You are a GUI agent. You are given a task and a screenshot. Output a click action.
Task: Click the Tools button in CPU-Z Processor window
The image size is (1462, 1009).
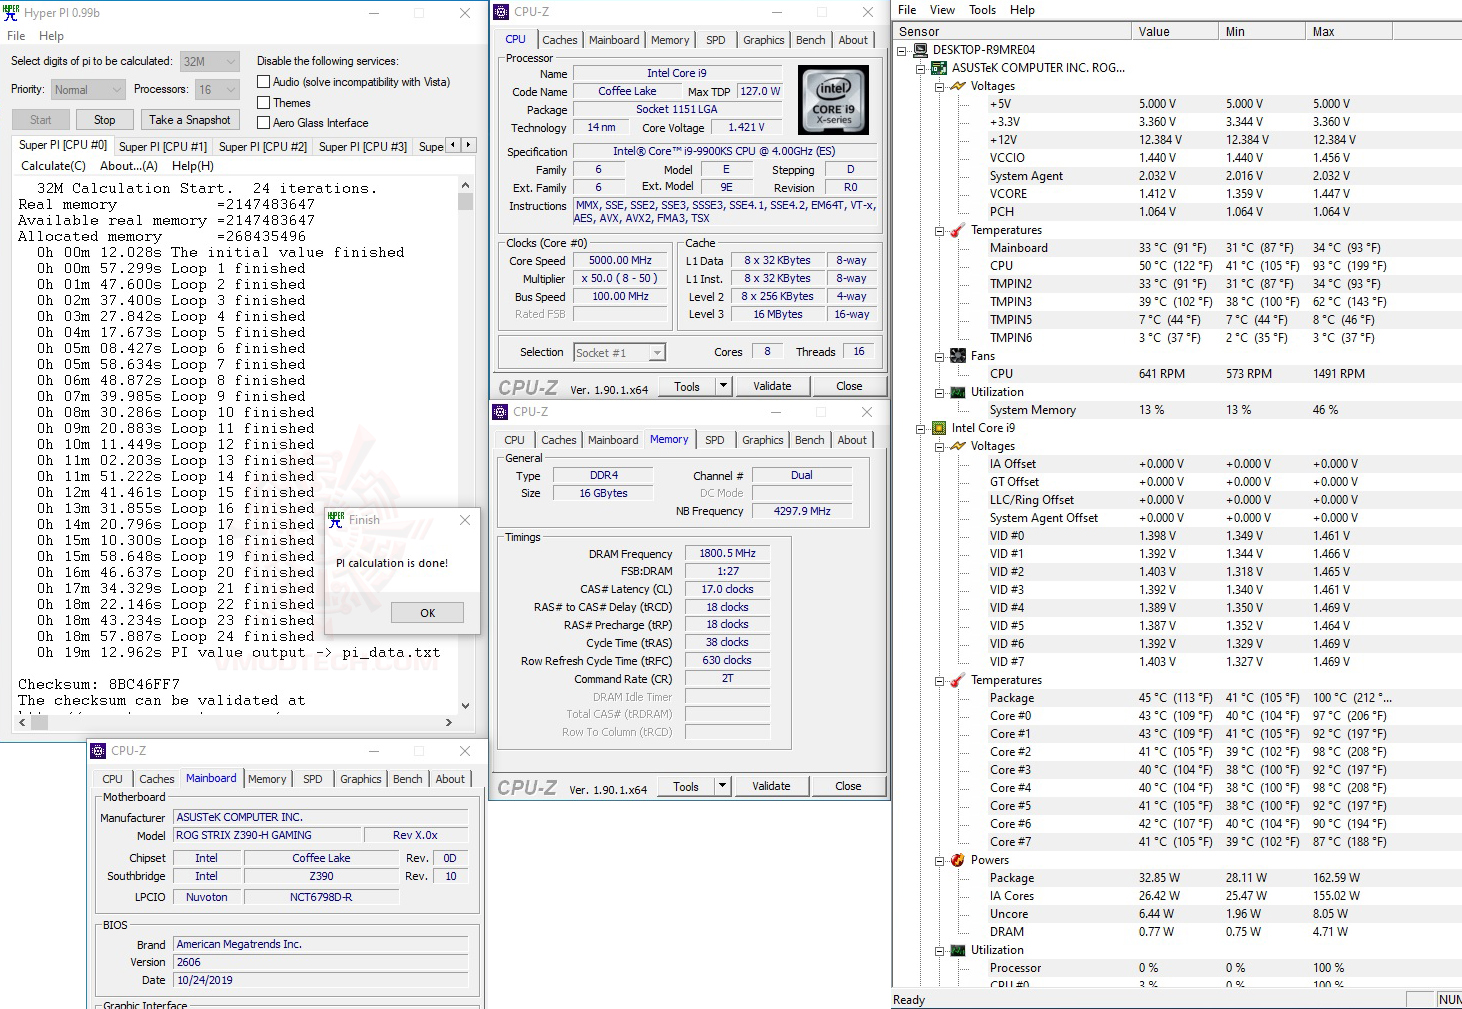(x=687, y=386)
